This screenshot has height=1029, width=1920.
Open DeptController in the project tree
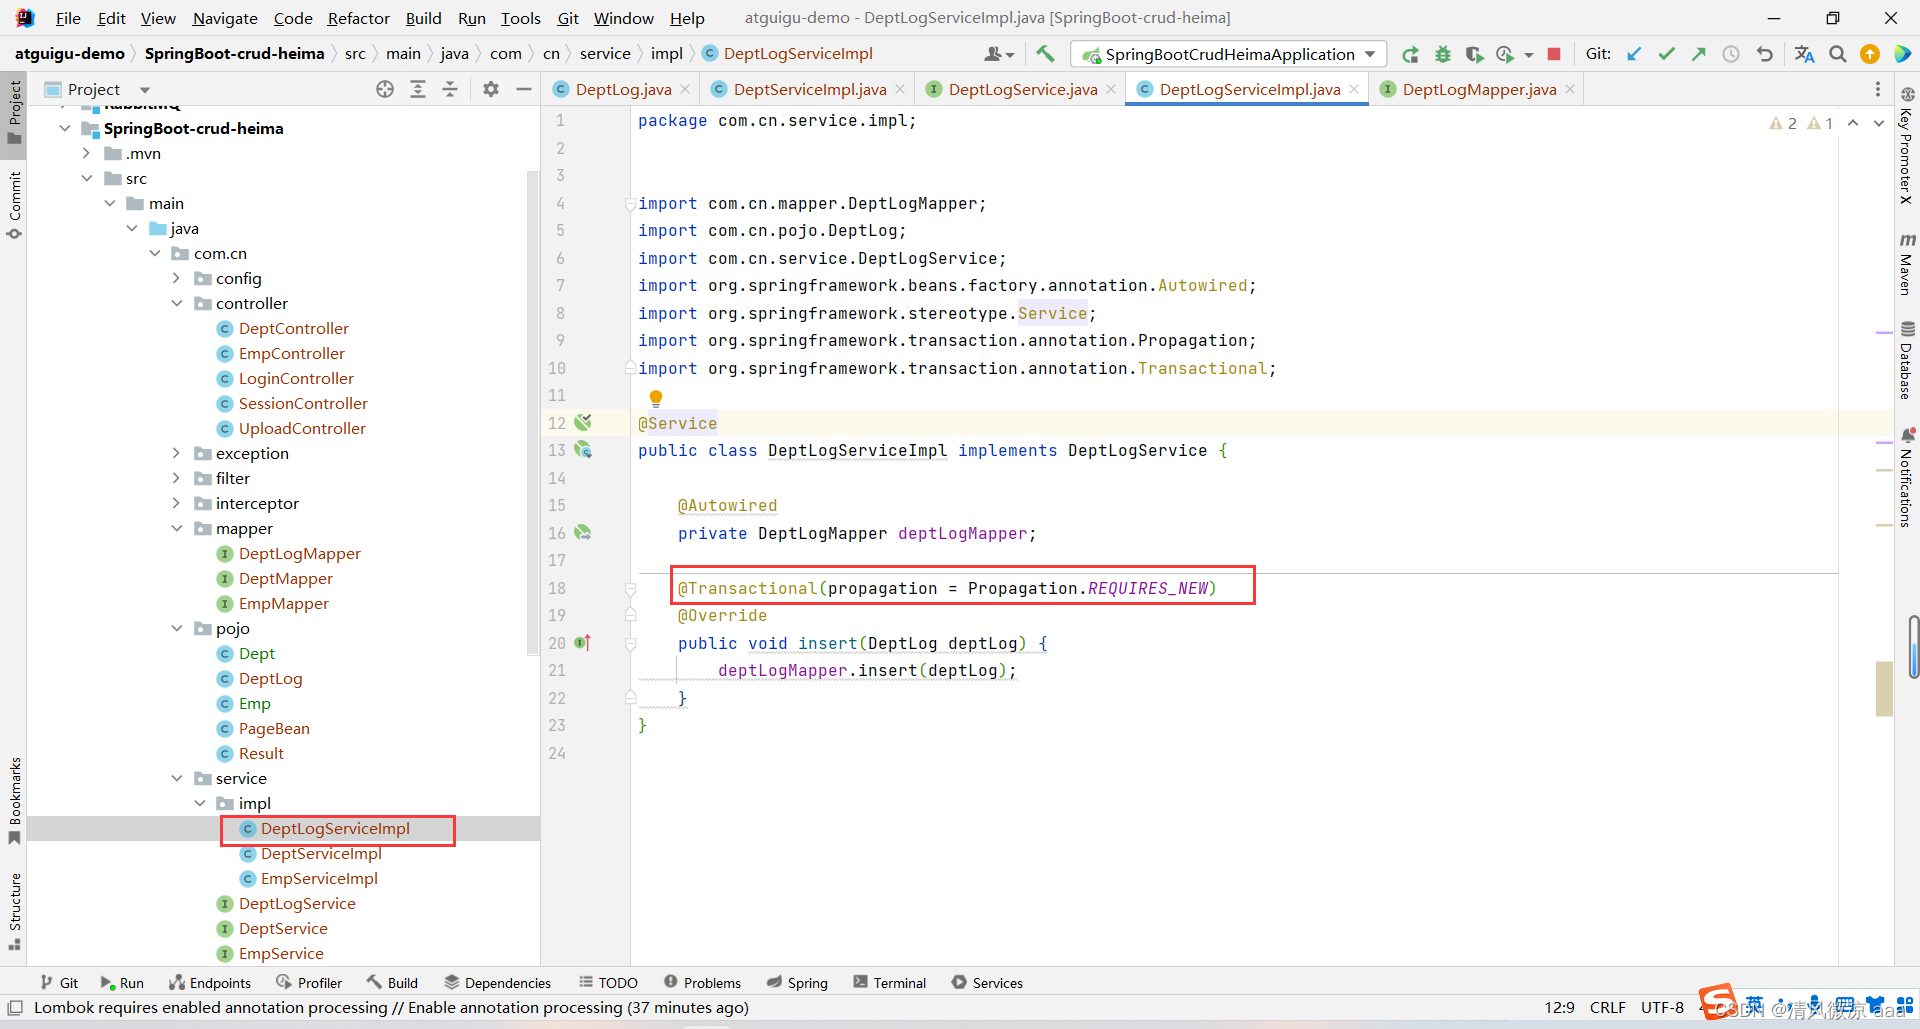(x=293, y=328)
